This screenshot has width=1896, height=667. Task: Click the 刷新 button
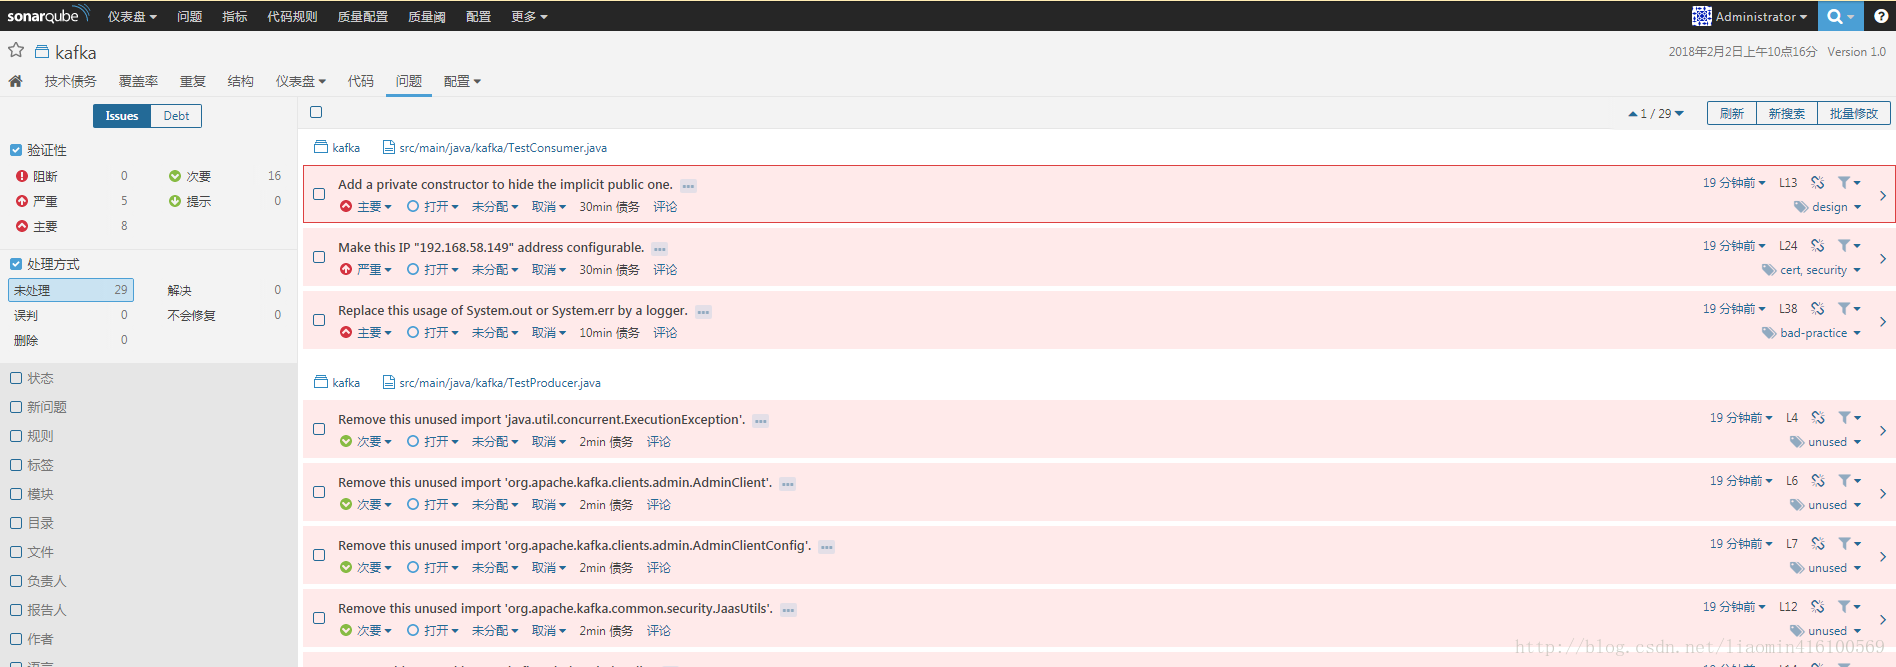[x=1732, y=114]
